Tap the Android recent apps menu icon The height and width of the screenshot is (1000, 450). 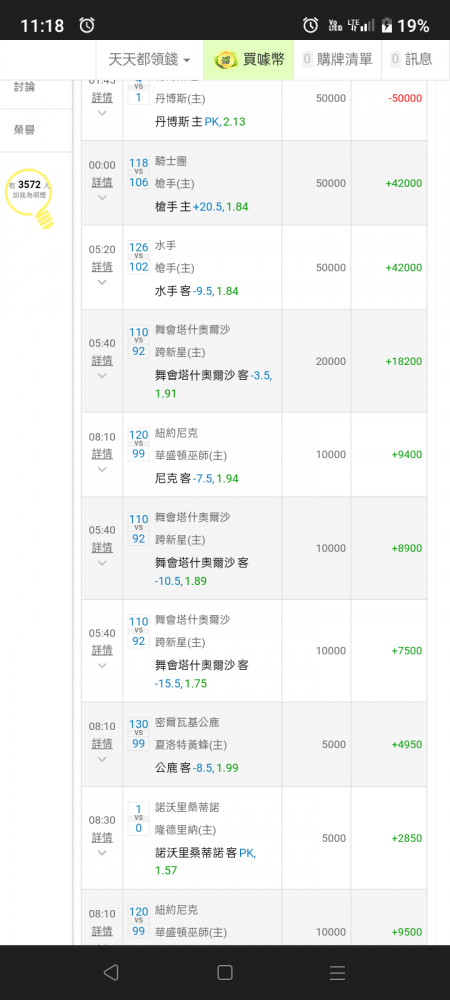coord(337,972)
